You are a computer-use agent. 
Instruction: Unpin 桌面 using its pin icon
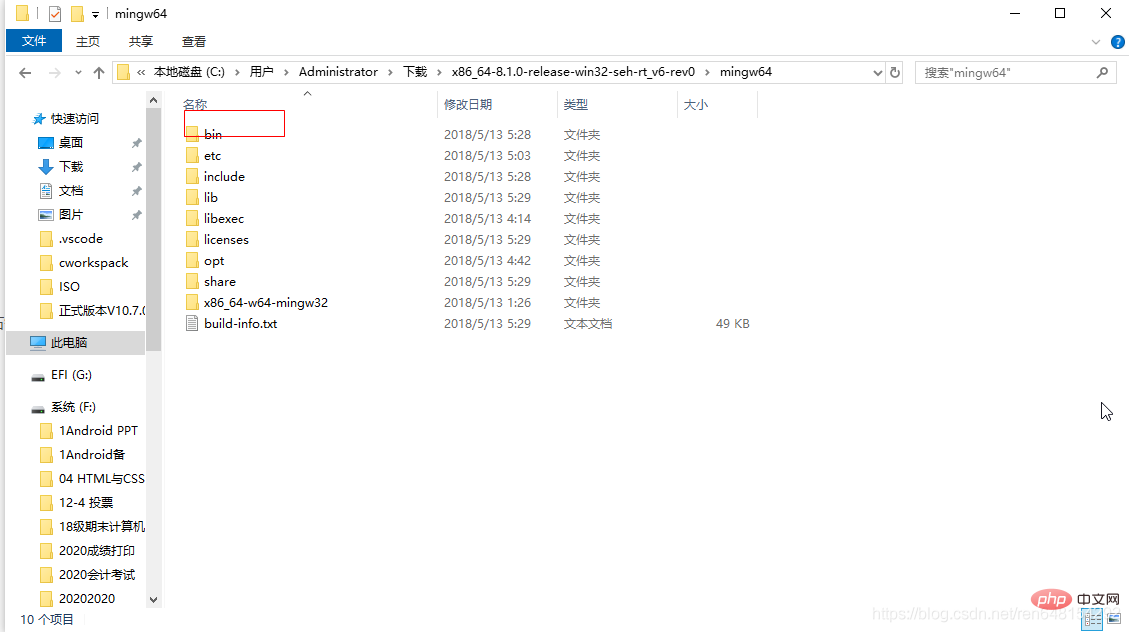pos(136,143)
